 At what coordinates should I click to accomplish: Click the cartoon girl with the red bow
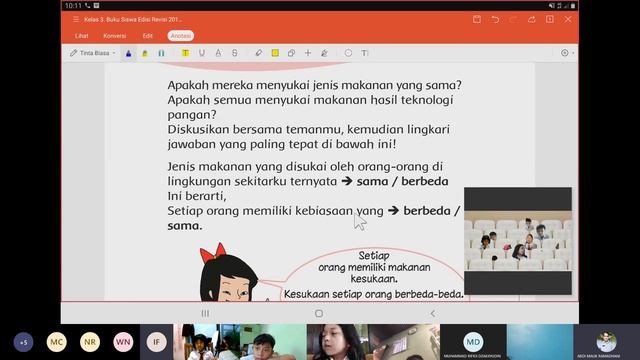(229, 273)
